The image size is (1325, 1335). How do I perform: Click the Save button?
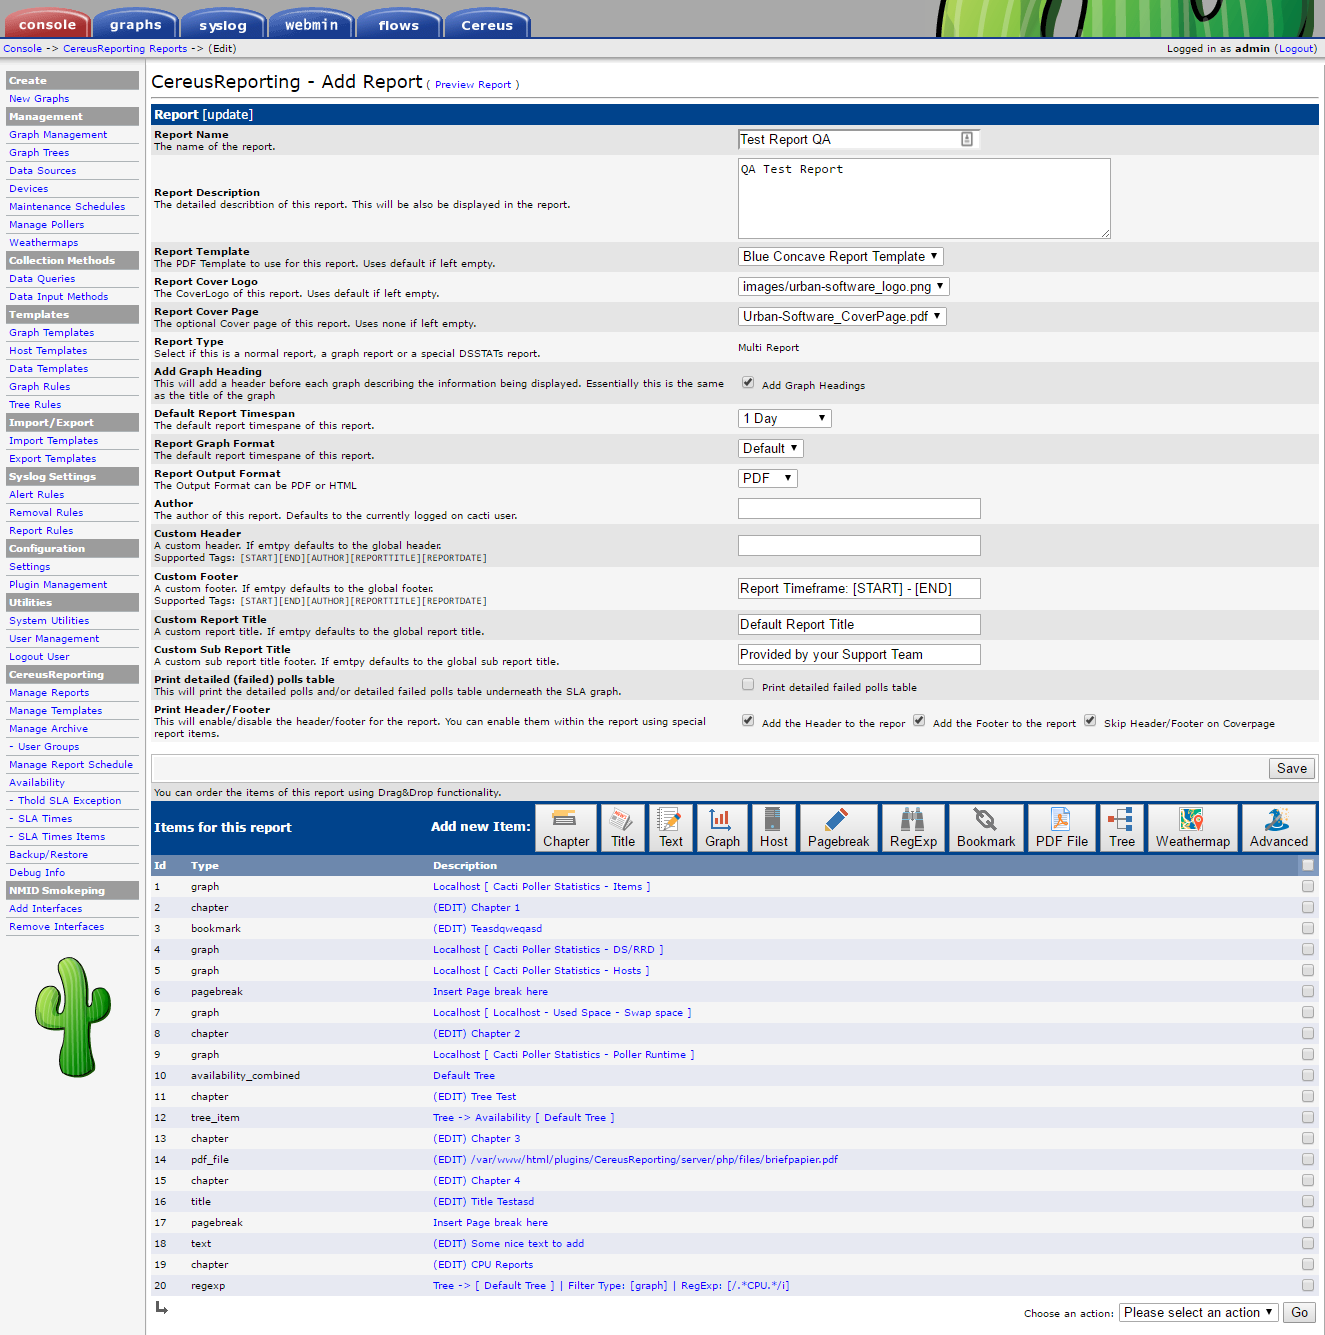coord(1292,768)
